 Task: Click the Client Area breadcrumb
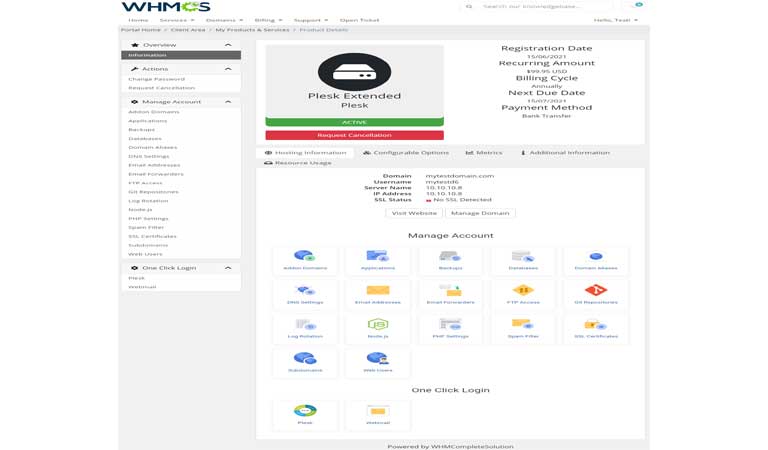click(188, 30)
